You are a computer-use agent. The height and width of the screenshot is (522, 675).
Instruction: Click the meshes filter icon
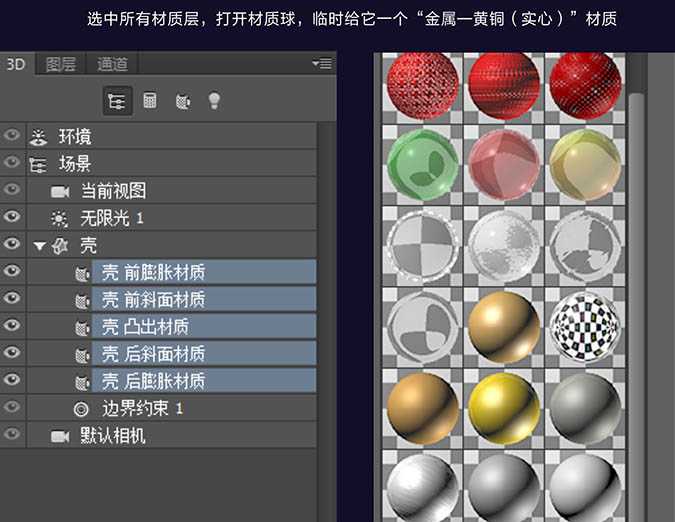pyautogui.click(x=150, y=101)
